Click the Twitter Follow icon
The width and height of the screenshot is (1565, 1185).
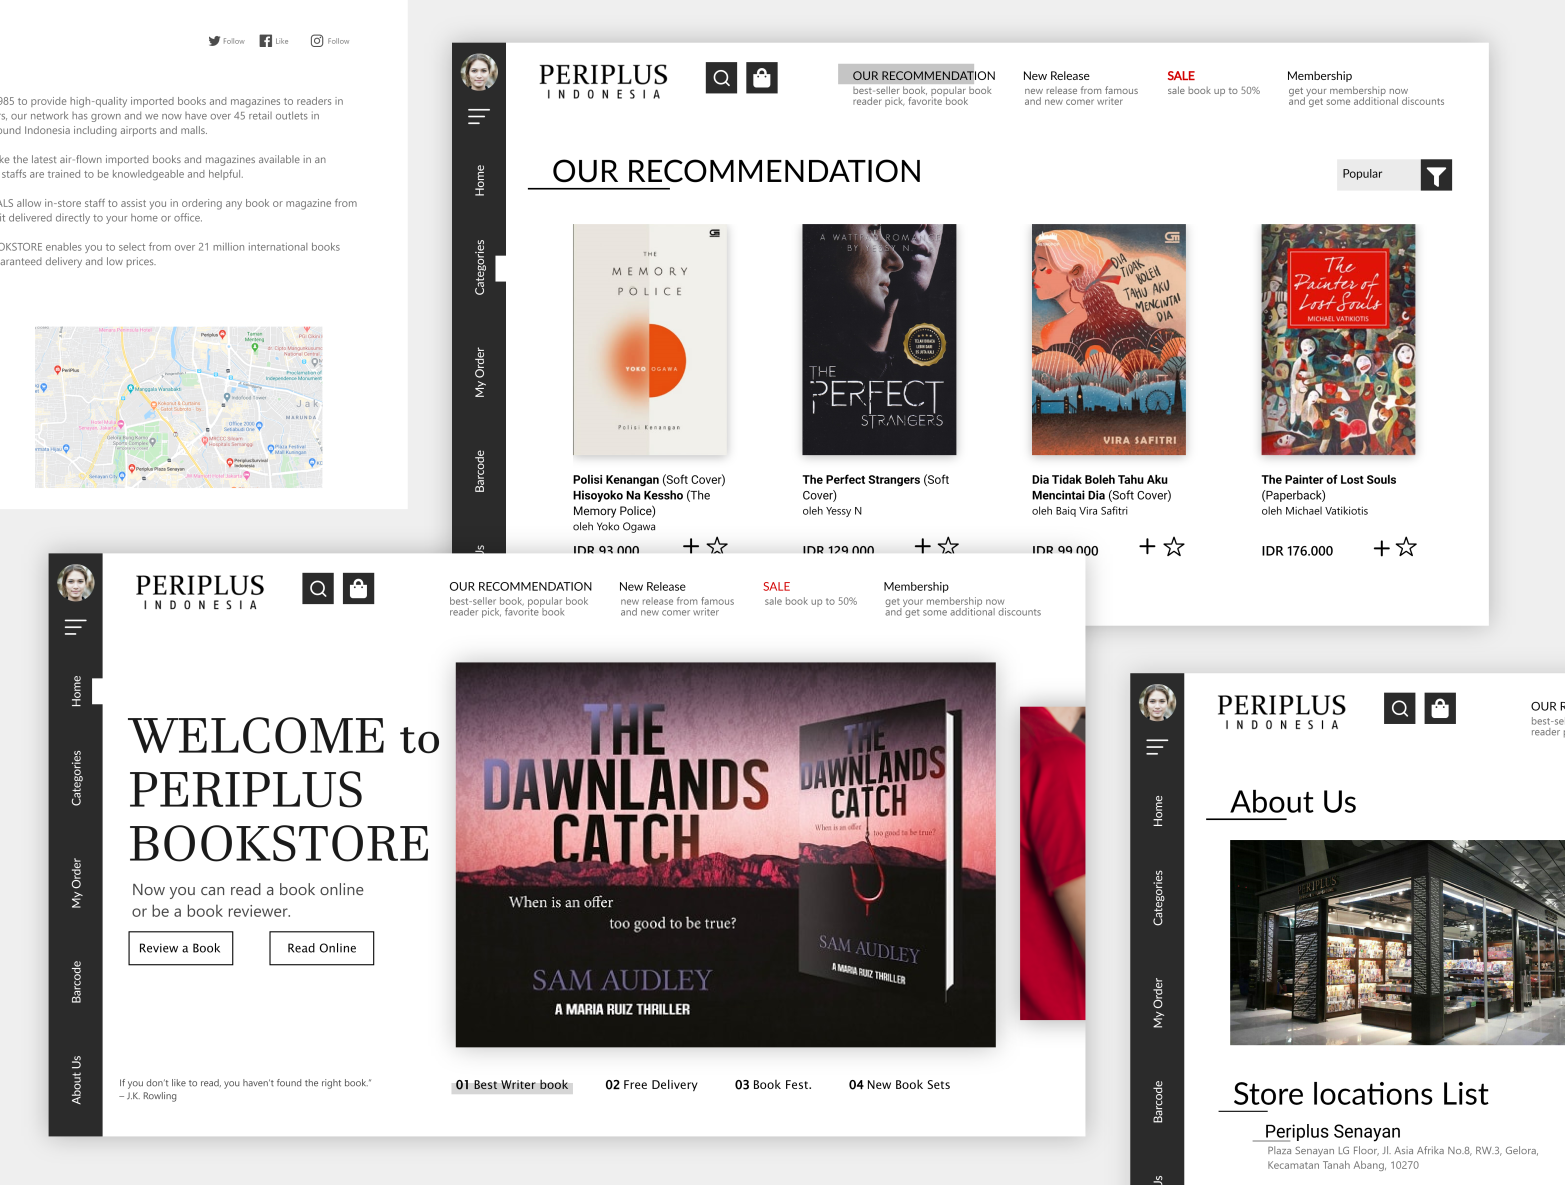214,40
